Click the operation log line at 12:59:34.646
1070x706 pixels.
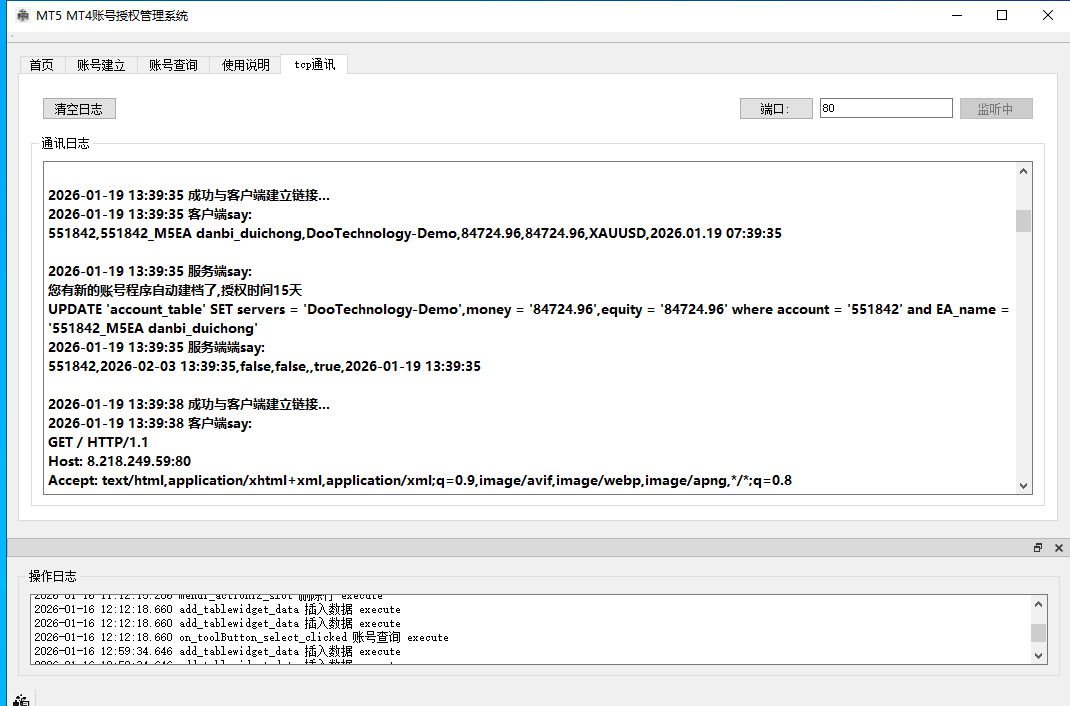click(218, 651)
